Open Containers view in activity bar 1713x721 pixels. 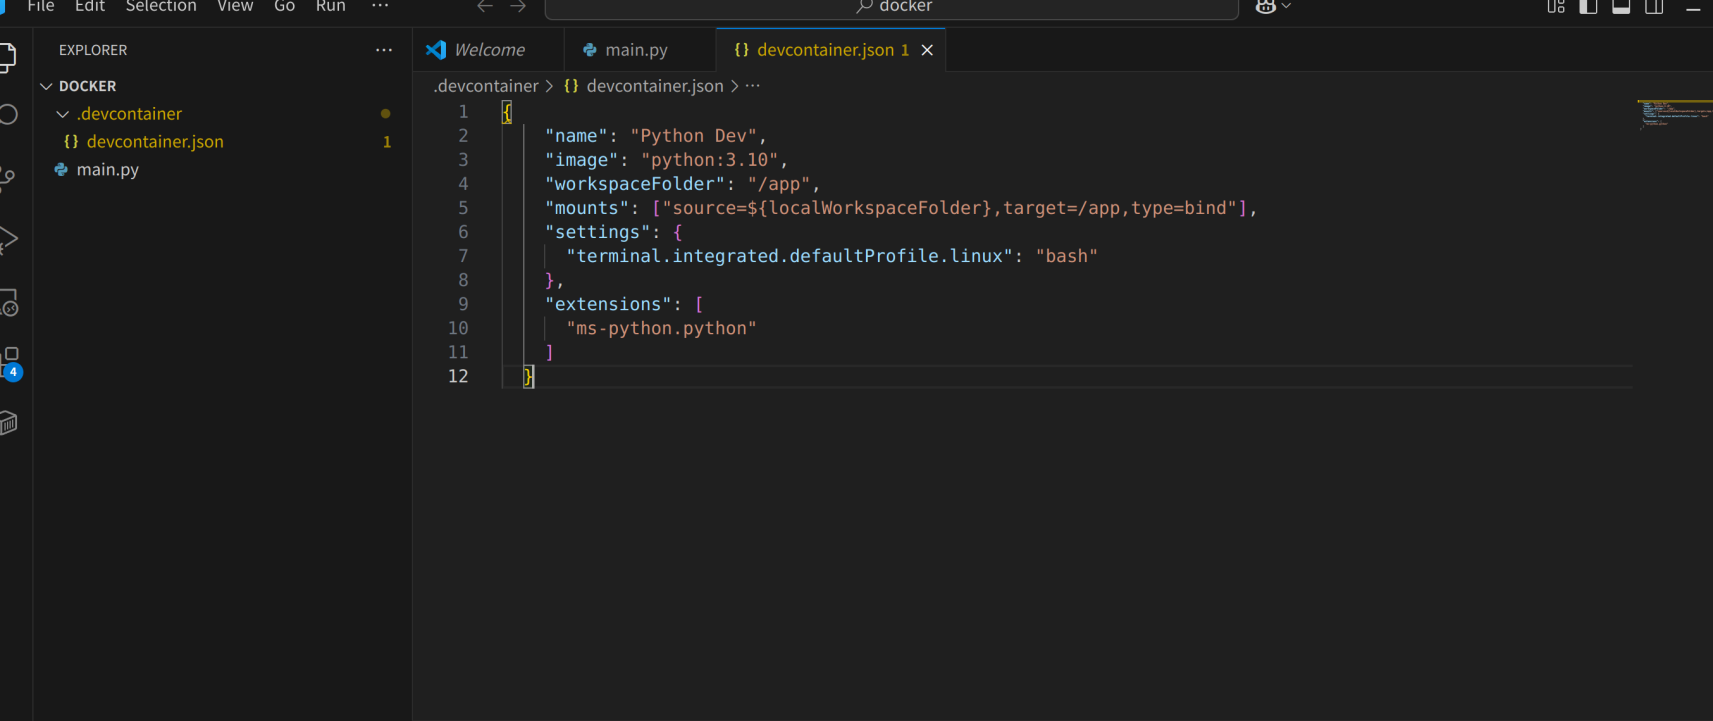point(8,423)
